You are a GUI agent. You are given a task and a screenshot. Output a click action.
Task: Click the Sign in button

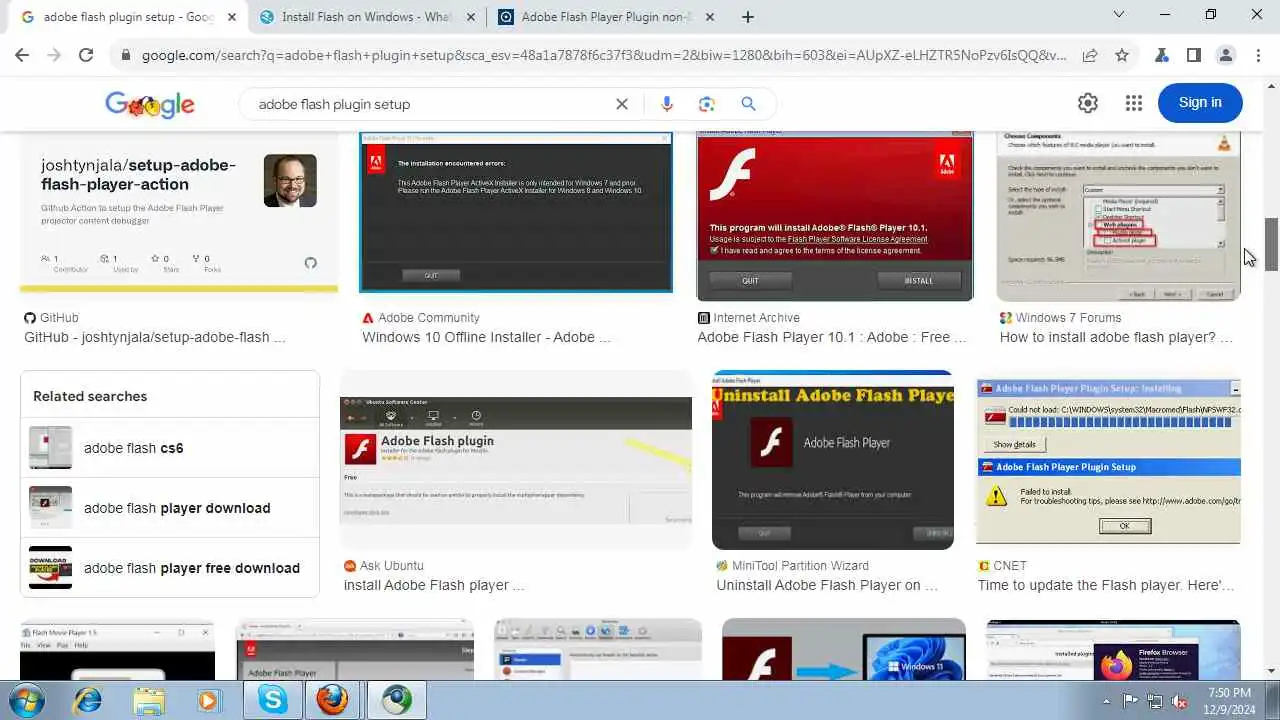tap(1200, 103)
